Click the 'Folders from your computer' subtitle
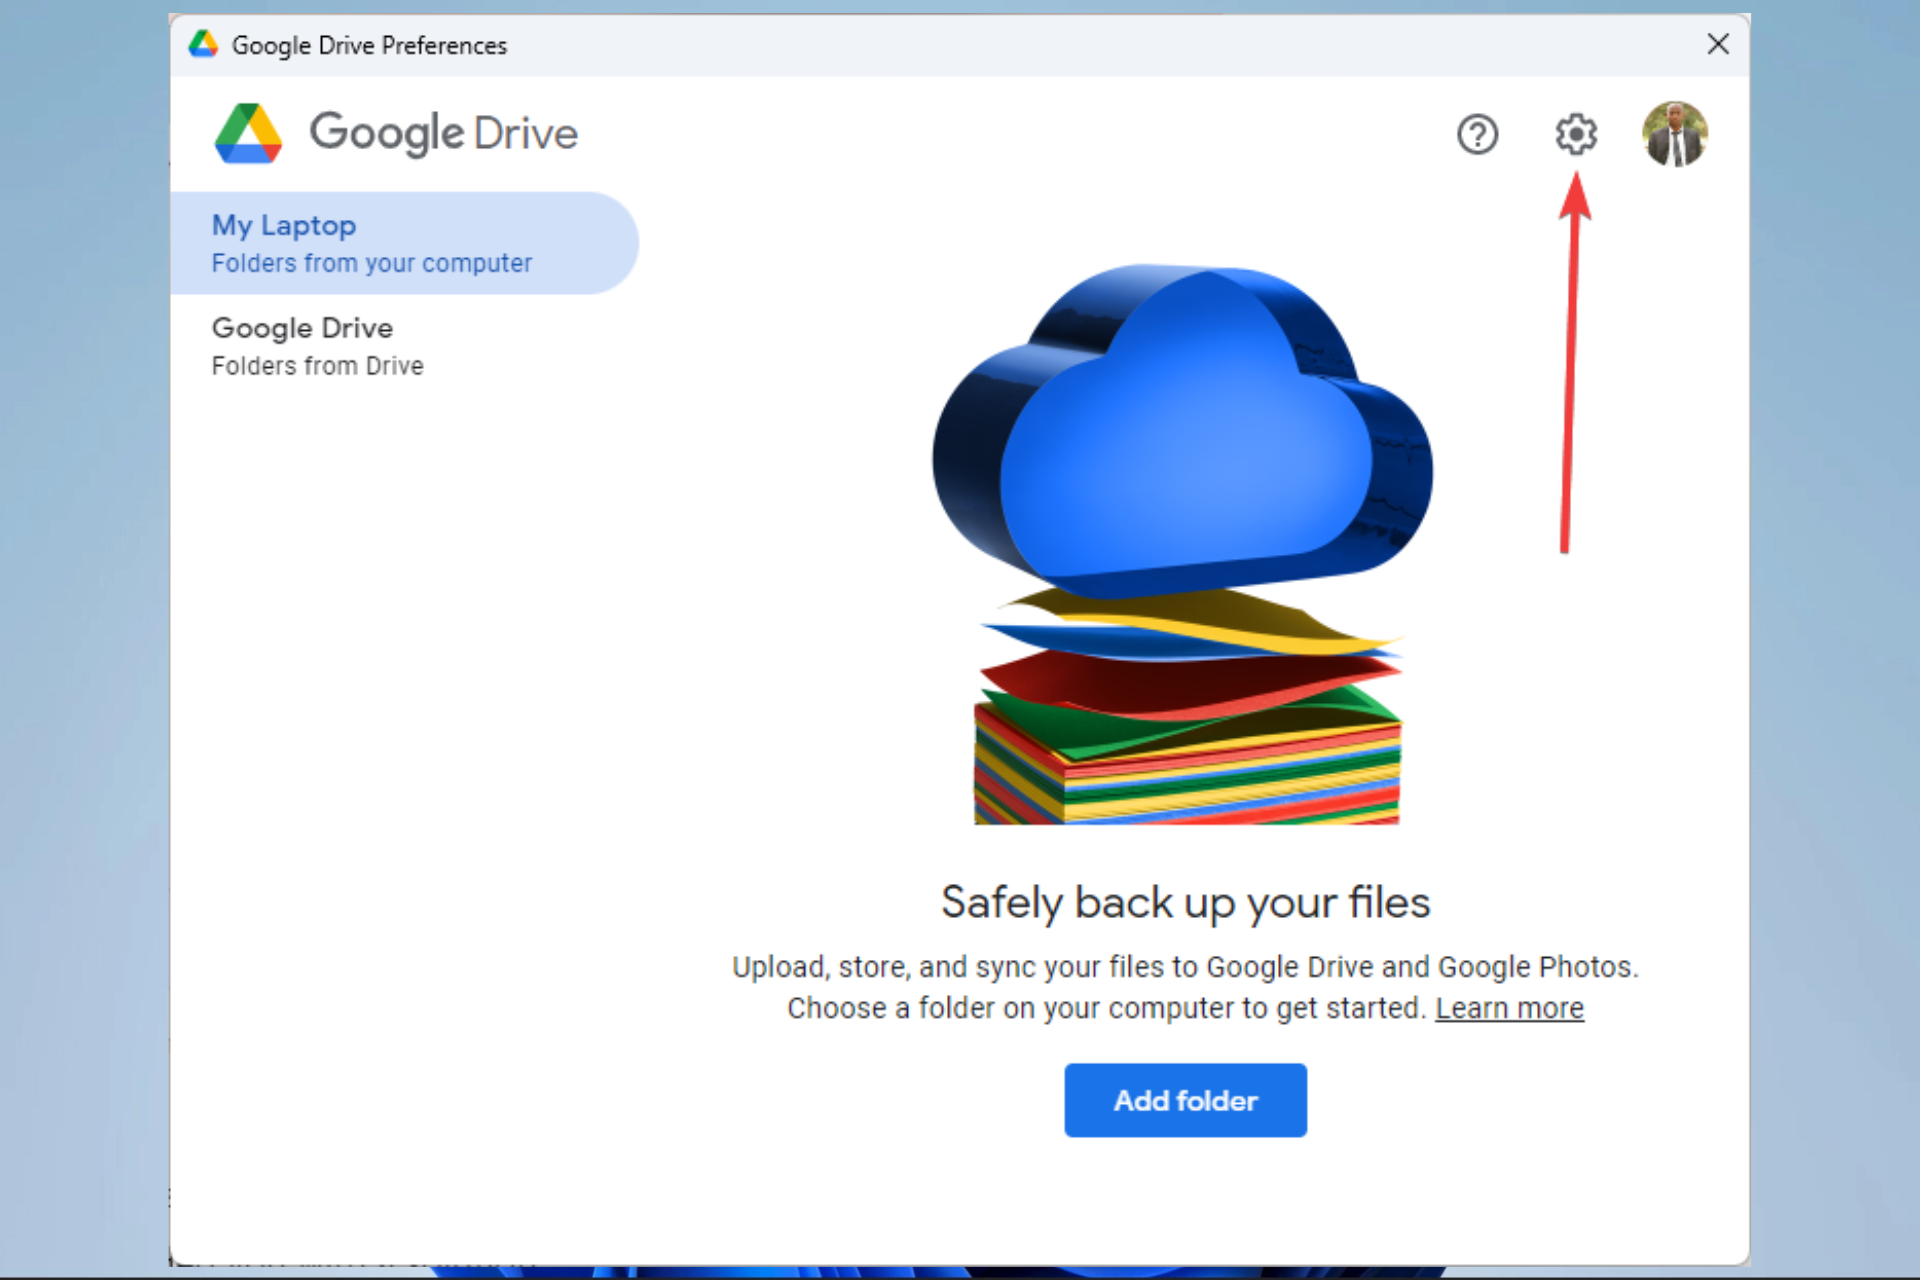 tap(371, 263)
